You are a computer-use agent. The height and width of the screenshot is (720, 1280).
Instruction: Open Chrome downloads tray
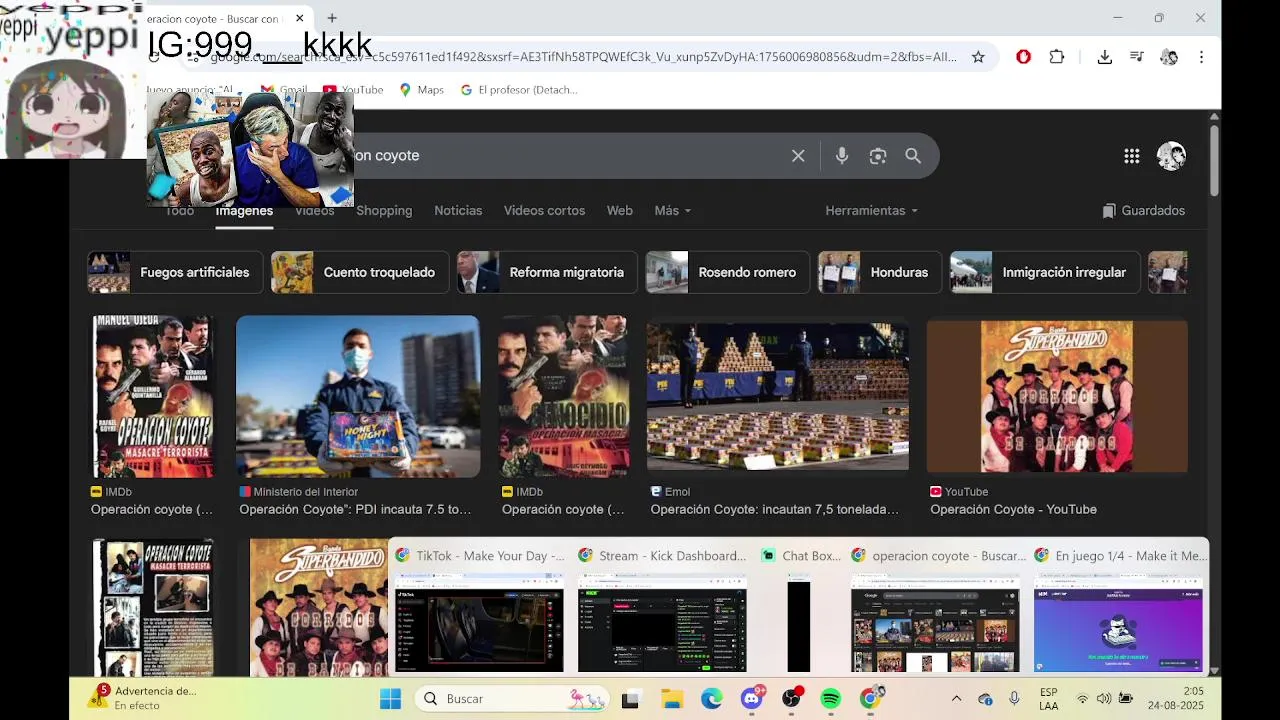click(x=1105, y=57)
